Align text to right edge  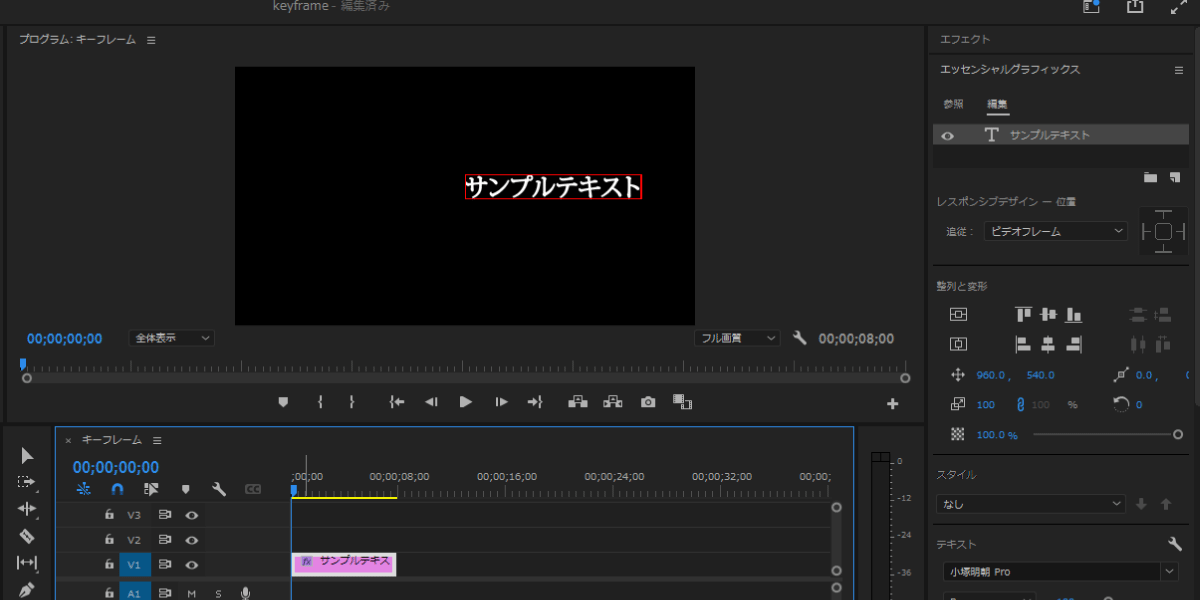(x=1074, y=344)
